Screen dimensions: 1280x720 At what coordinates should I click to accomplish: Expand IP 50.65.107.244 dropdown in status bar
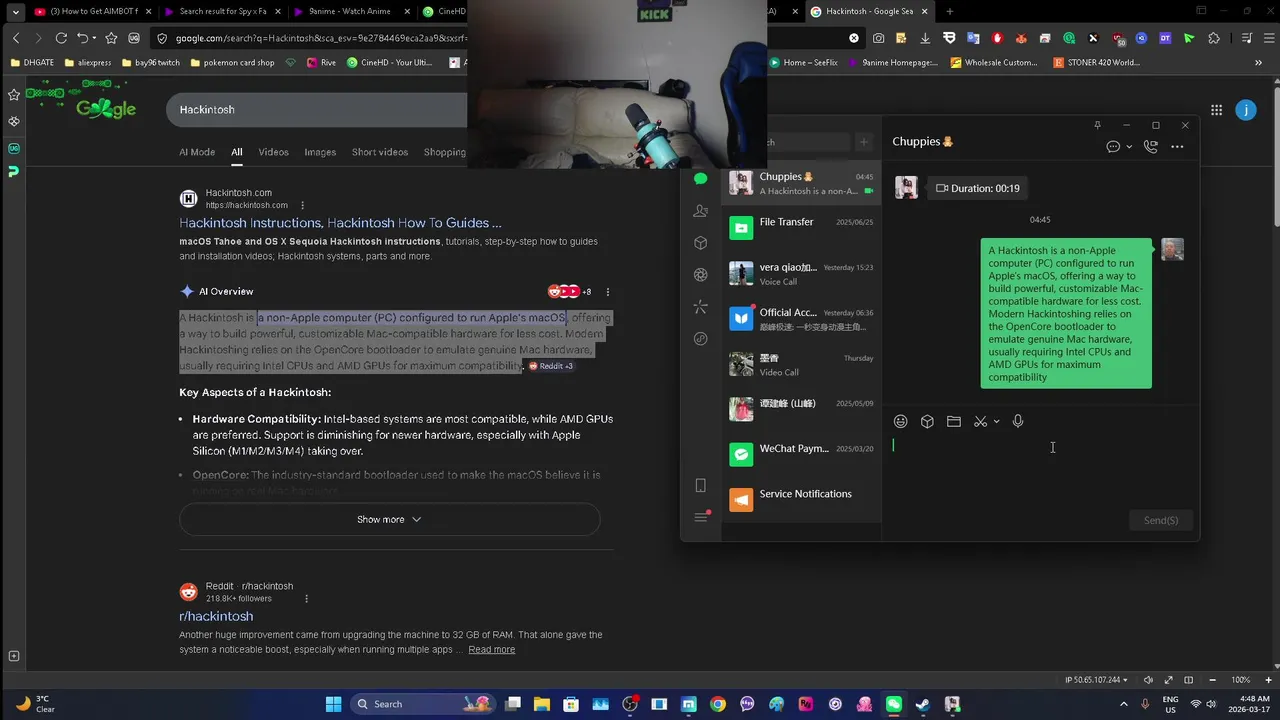click(x=1097, y=680)
